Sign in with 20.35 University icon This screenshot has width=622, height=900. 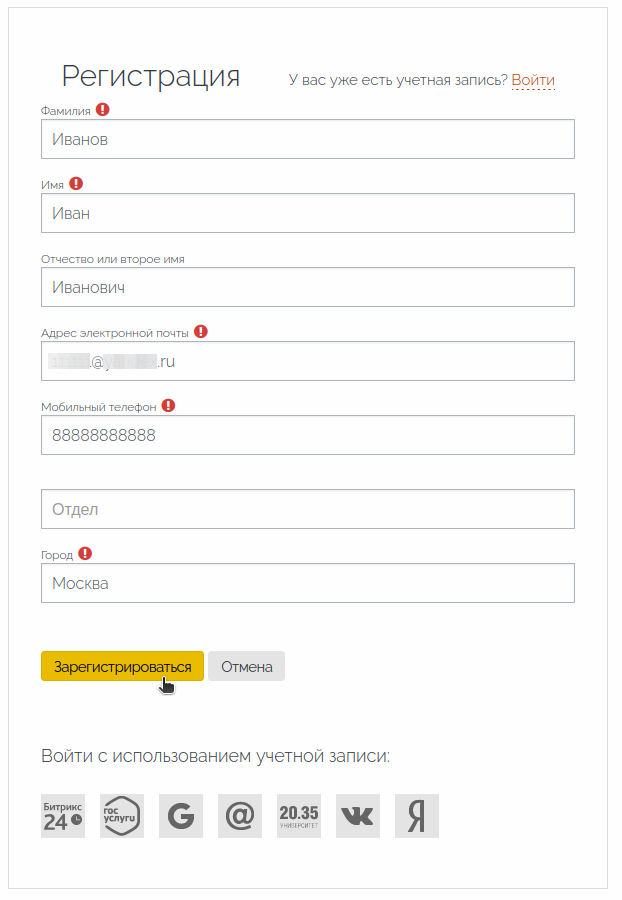click(299, 816)
